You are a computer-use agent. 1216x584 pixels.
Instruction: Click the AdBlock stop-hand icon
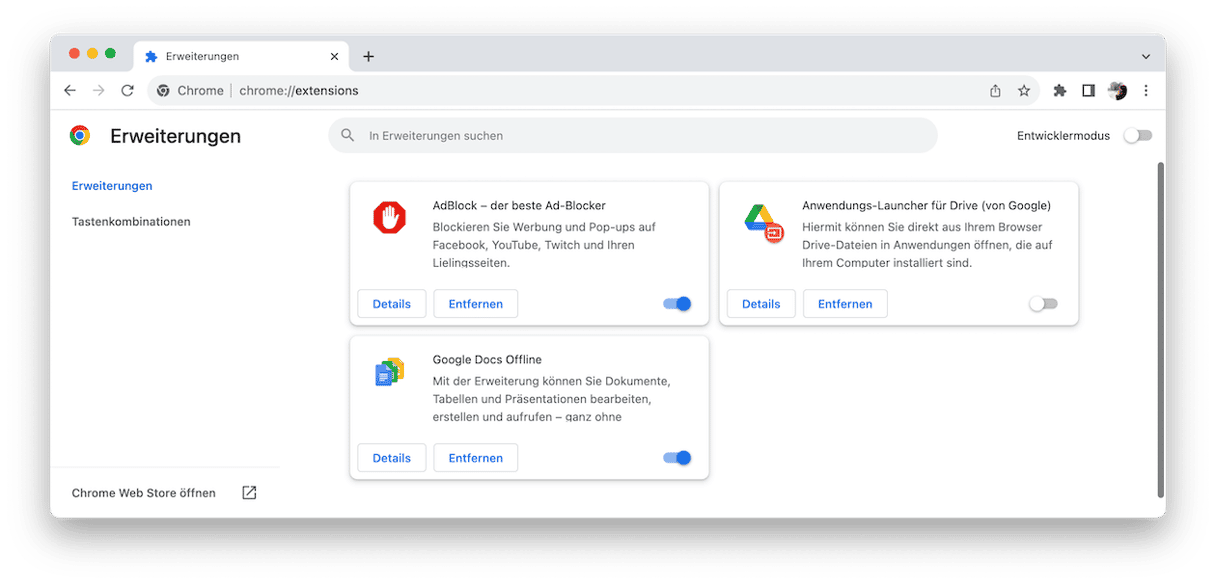point(390,218)
